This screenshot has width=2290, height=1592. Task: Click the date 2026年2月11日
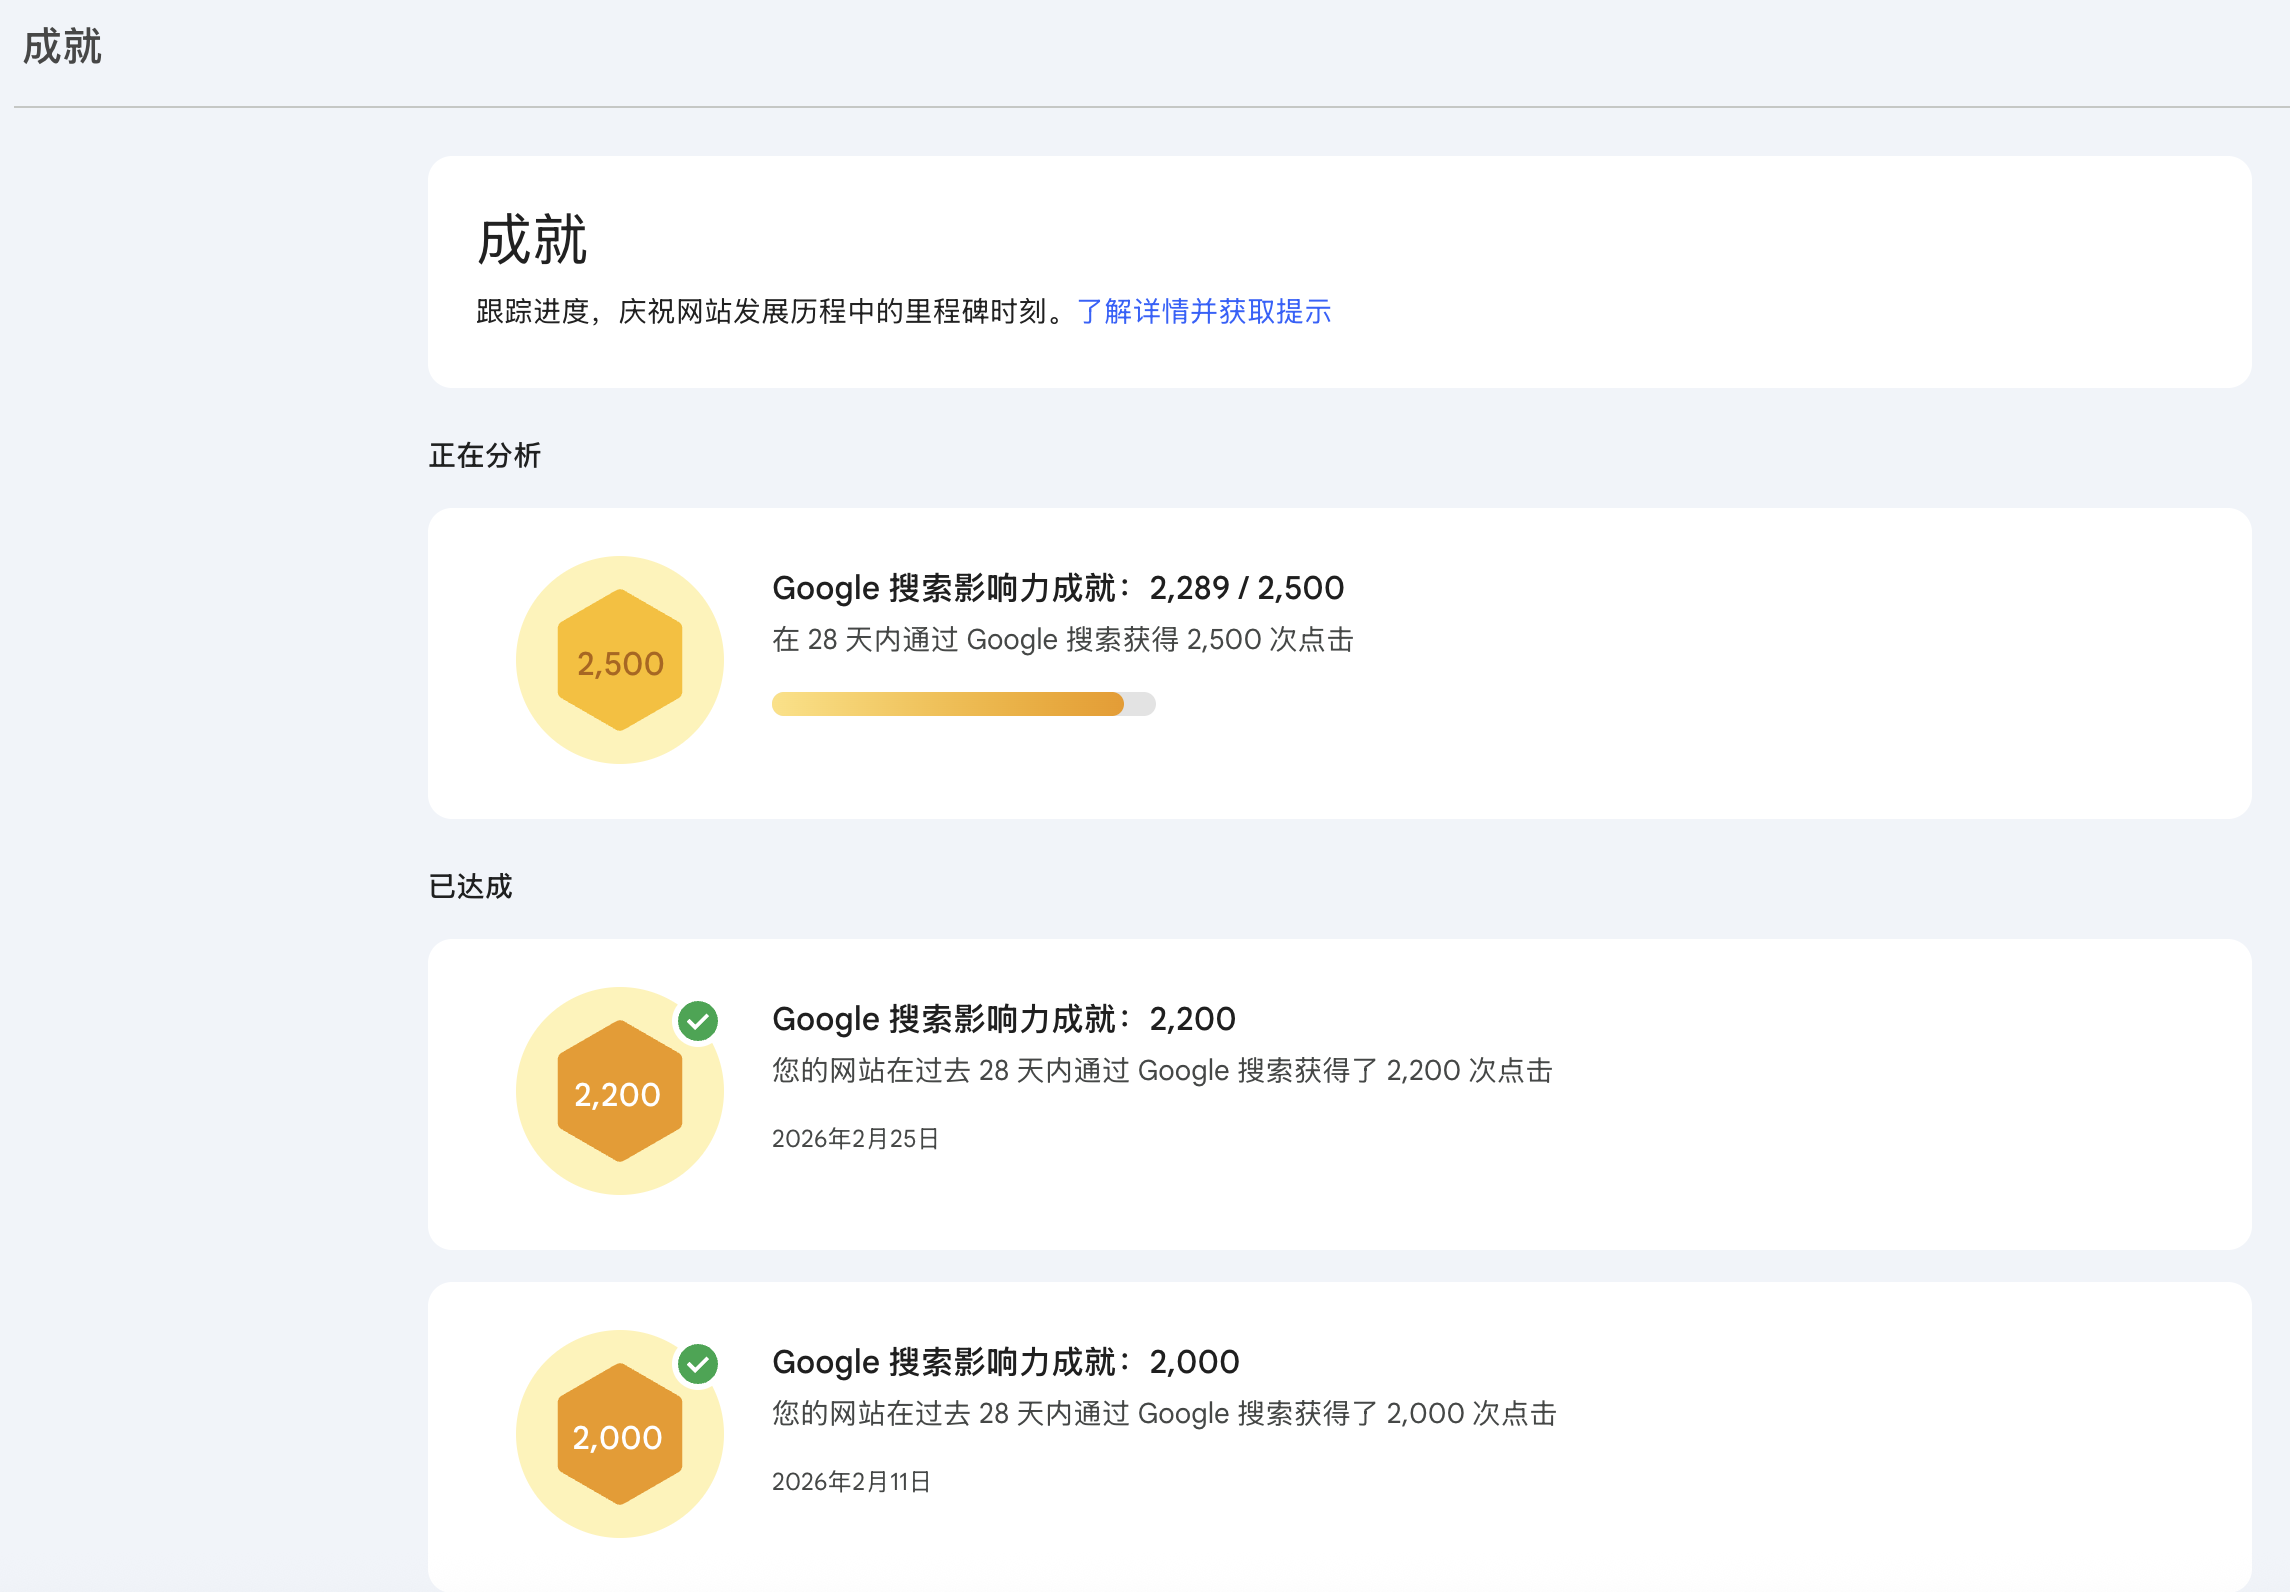(x=851, y=1482)
